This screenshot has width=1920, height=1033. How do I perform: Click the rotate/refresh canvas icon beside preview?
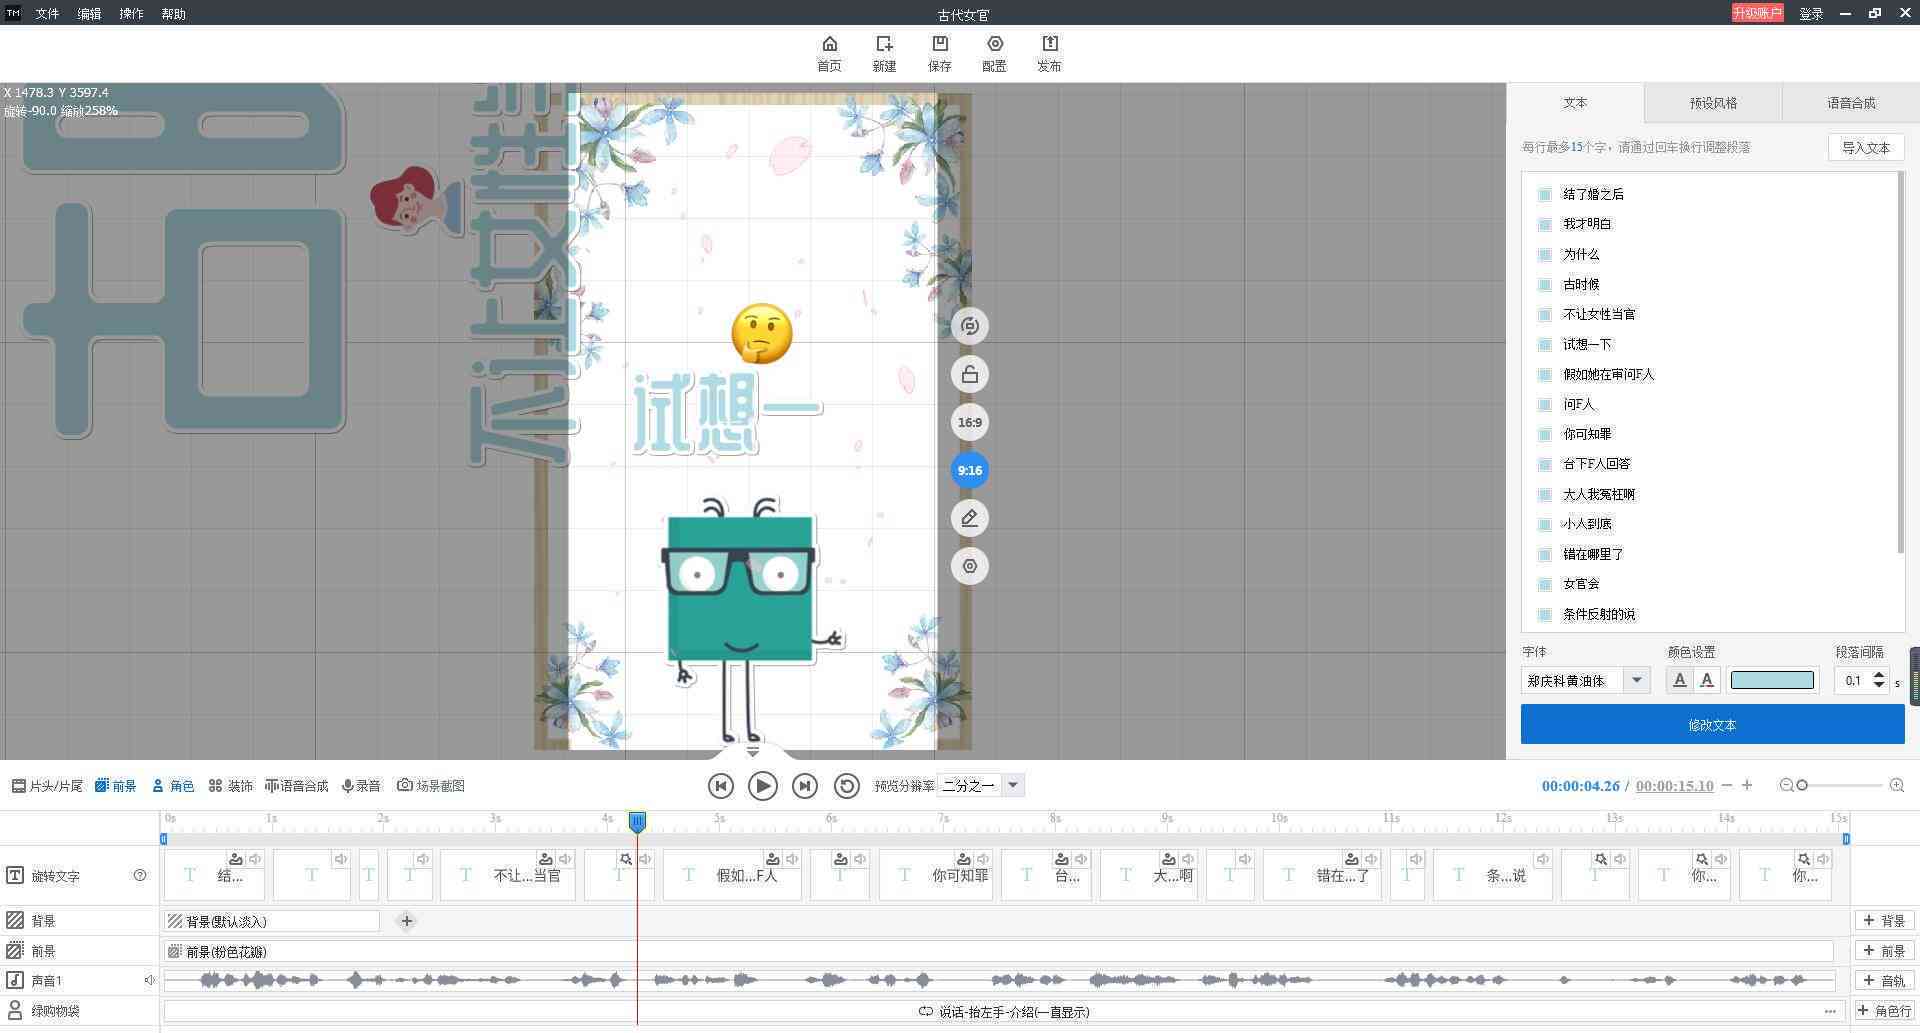pos(969,326)
